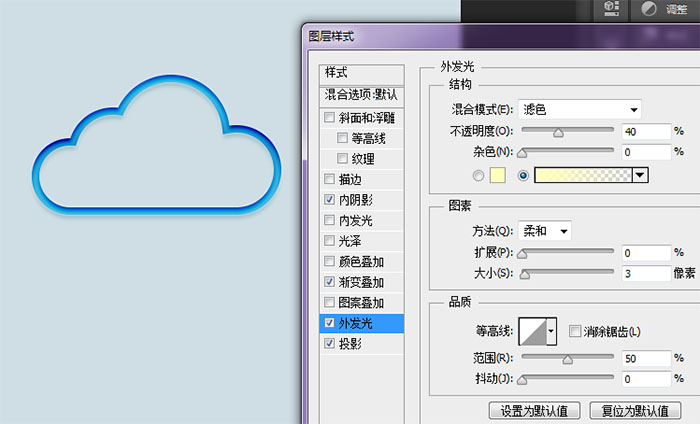
Task: Check the 消除锯齿 anti-alias option
Action: coord(575,331)
